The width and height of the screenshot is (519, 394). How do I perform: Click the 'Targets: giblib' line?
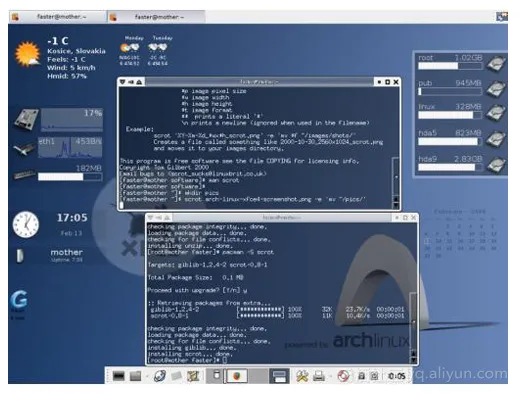pyautogui.click(x=207, y=265)
